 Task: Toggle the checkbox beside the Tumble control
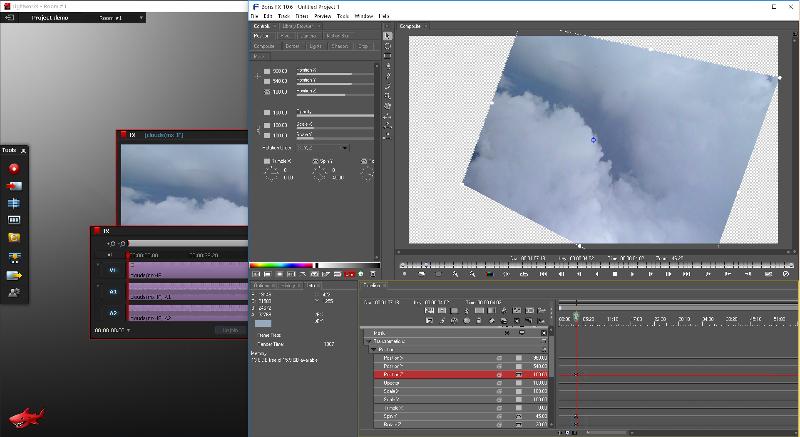coord(266,161)
